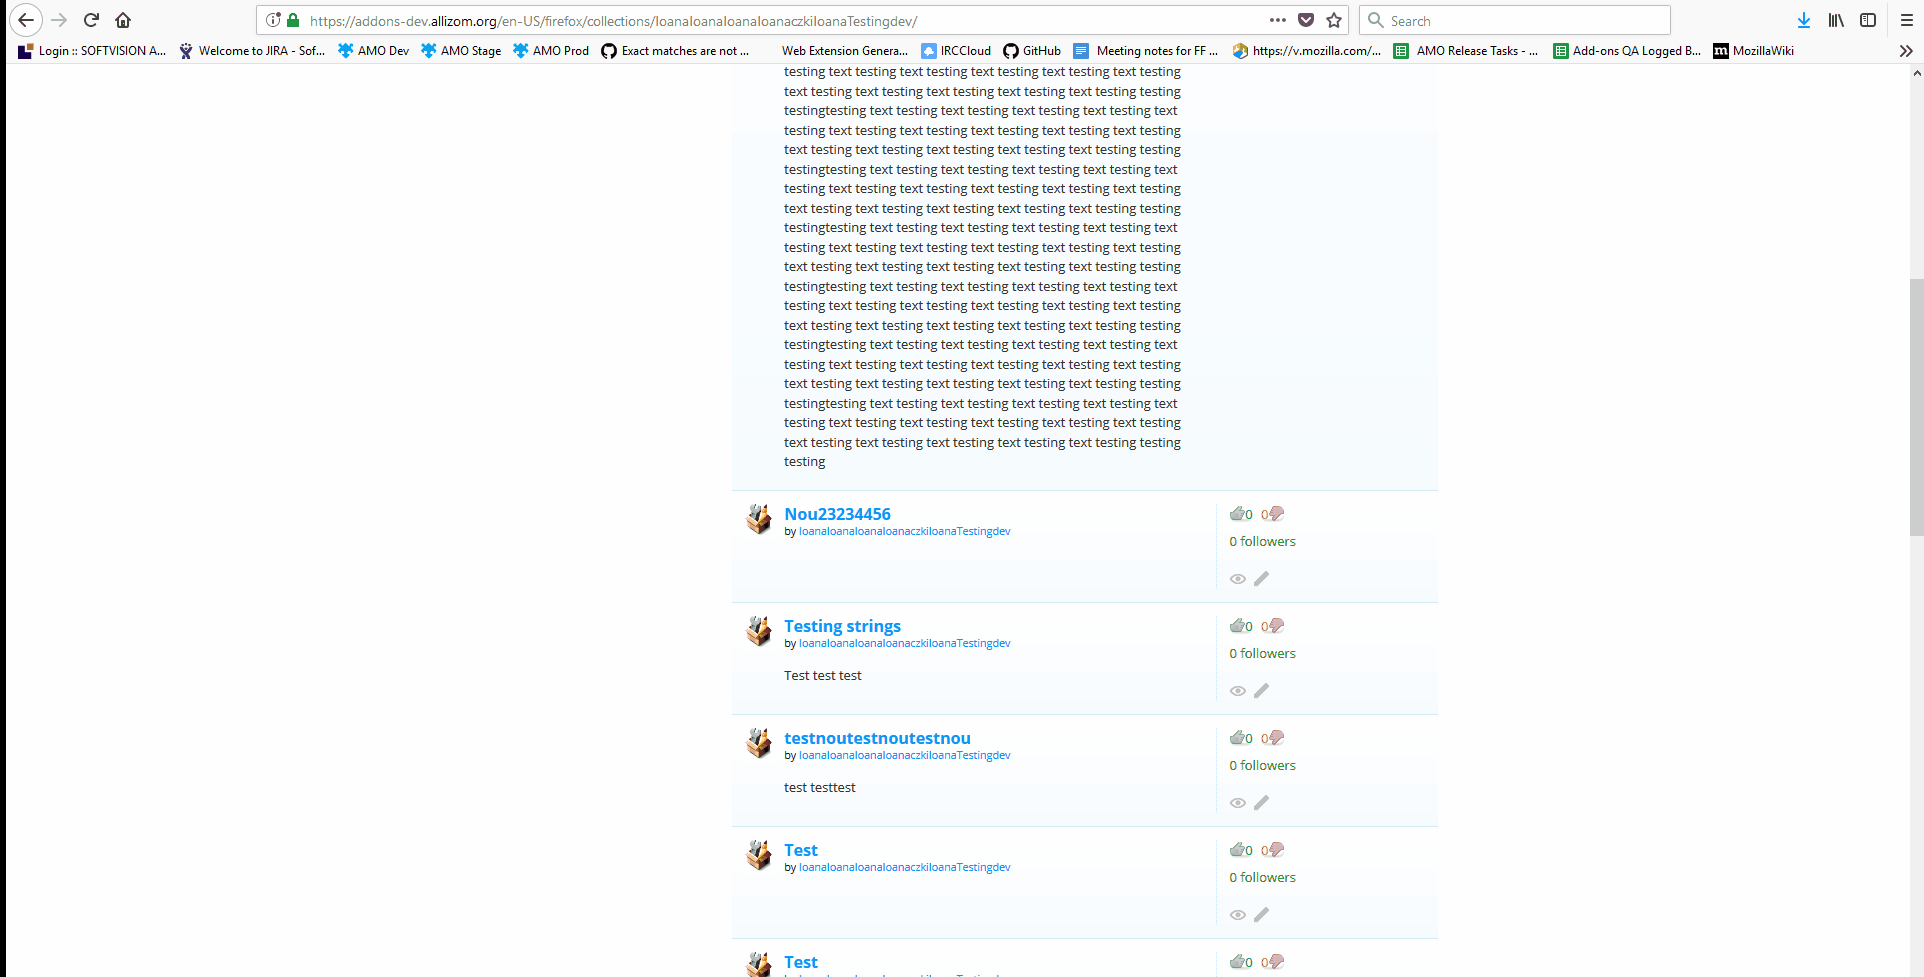Show more bookmarks with the chevron
This screenshot has height=977, width=1924.
coord(1906,51)
